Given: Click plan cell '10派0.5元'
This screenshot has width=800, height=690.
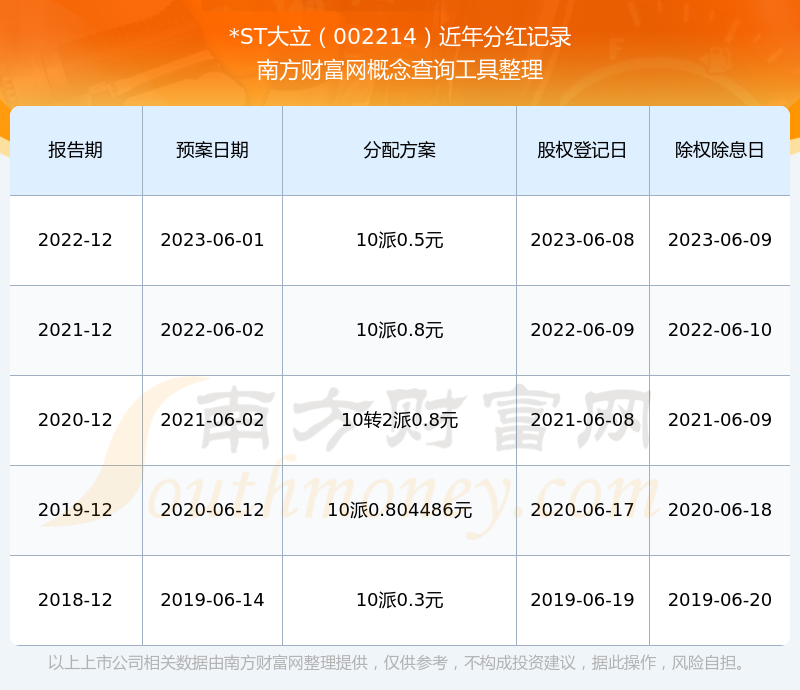Looking at the screenshot, I should coord(399,240).
